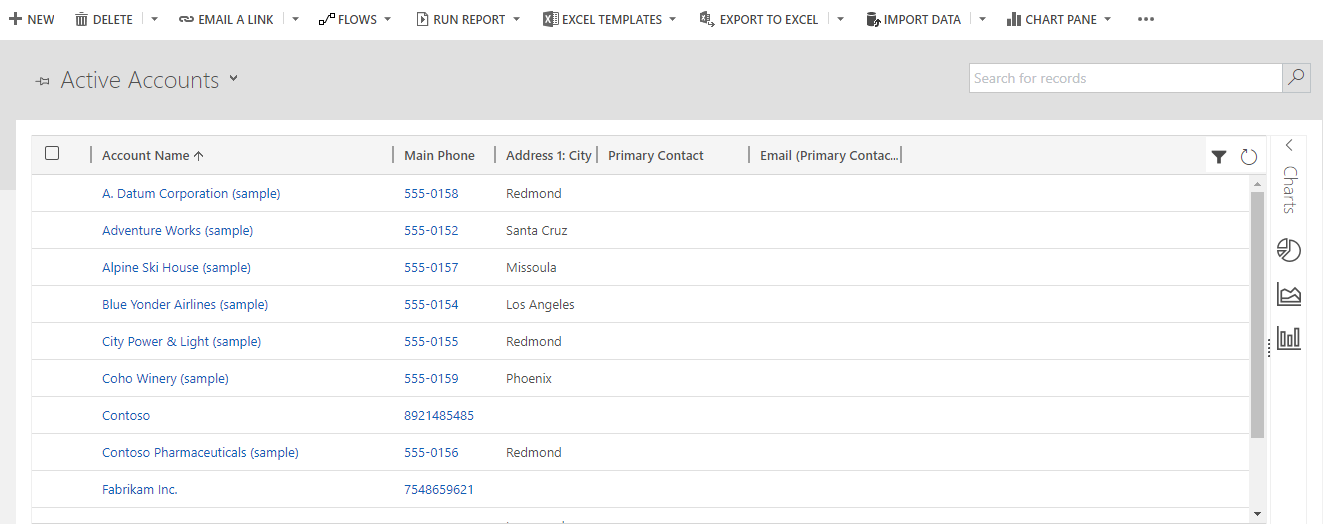The image size is (1323, 524).
Task: Click the pin icon beside Active Accounts
Action: point(43,81)
